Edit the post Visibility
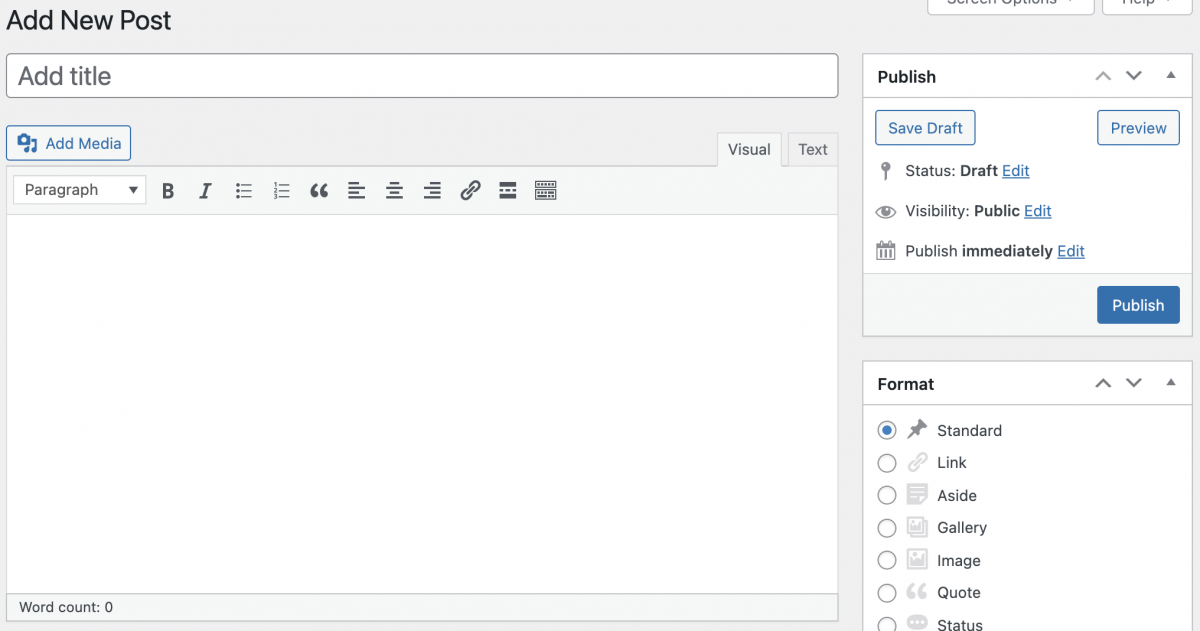The height and width of the screenshot is (631, 1200). (x=1038, y=211)
